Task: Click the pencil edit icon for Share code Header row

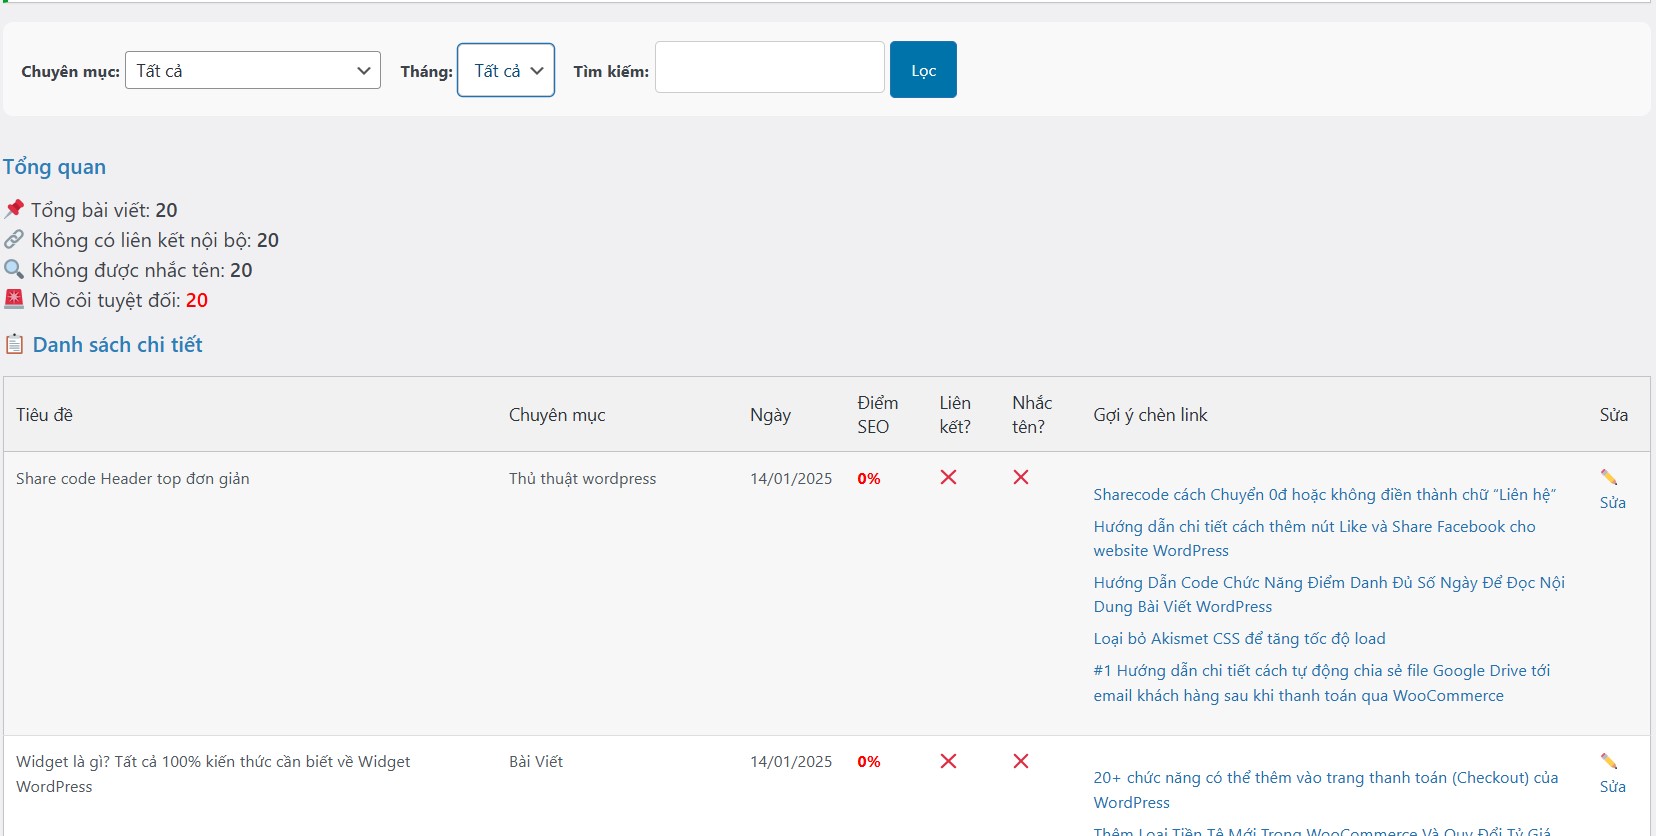Action: tap(1609, 477)
